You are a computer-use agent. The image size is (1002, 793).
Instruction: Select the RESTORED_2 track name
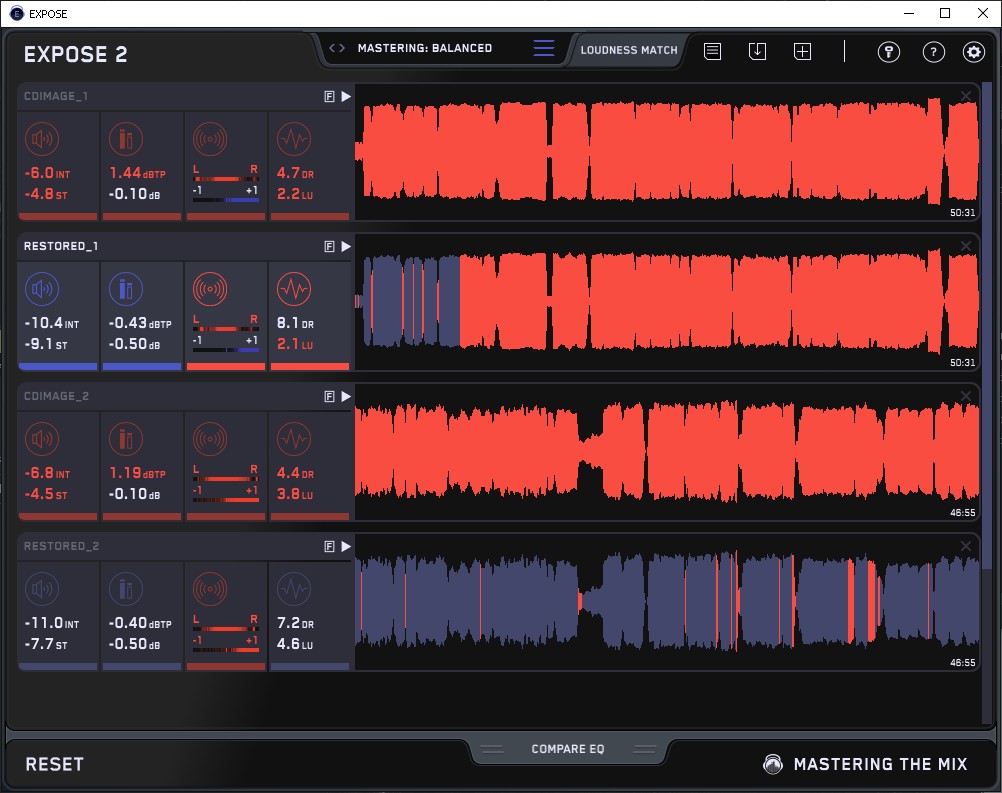tap(61, 546)
